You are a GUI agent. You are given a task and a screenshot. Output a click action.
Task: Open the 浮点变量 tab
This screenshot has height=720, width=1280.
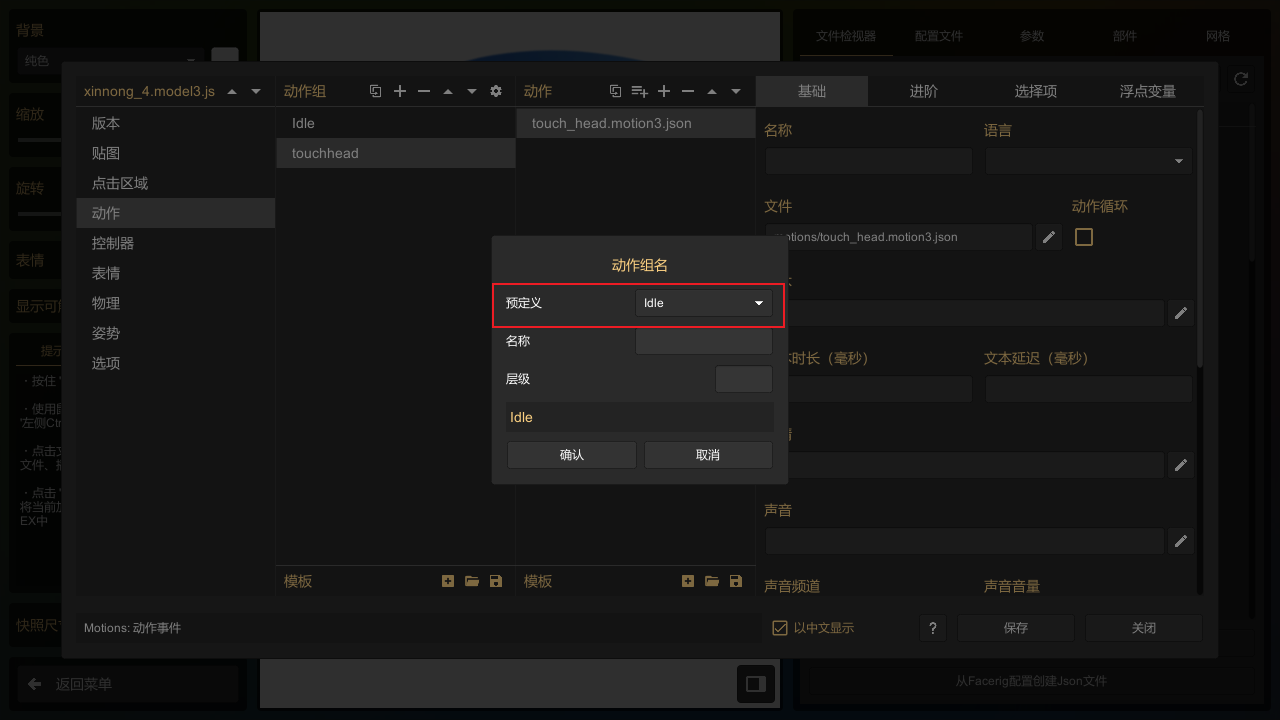[x=1147, y=91]
